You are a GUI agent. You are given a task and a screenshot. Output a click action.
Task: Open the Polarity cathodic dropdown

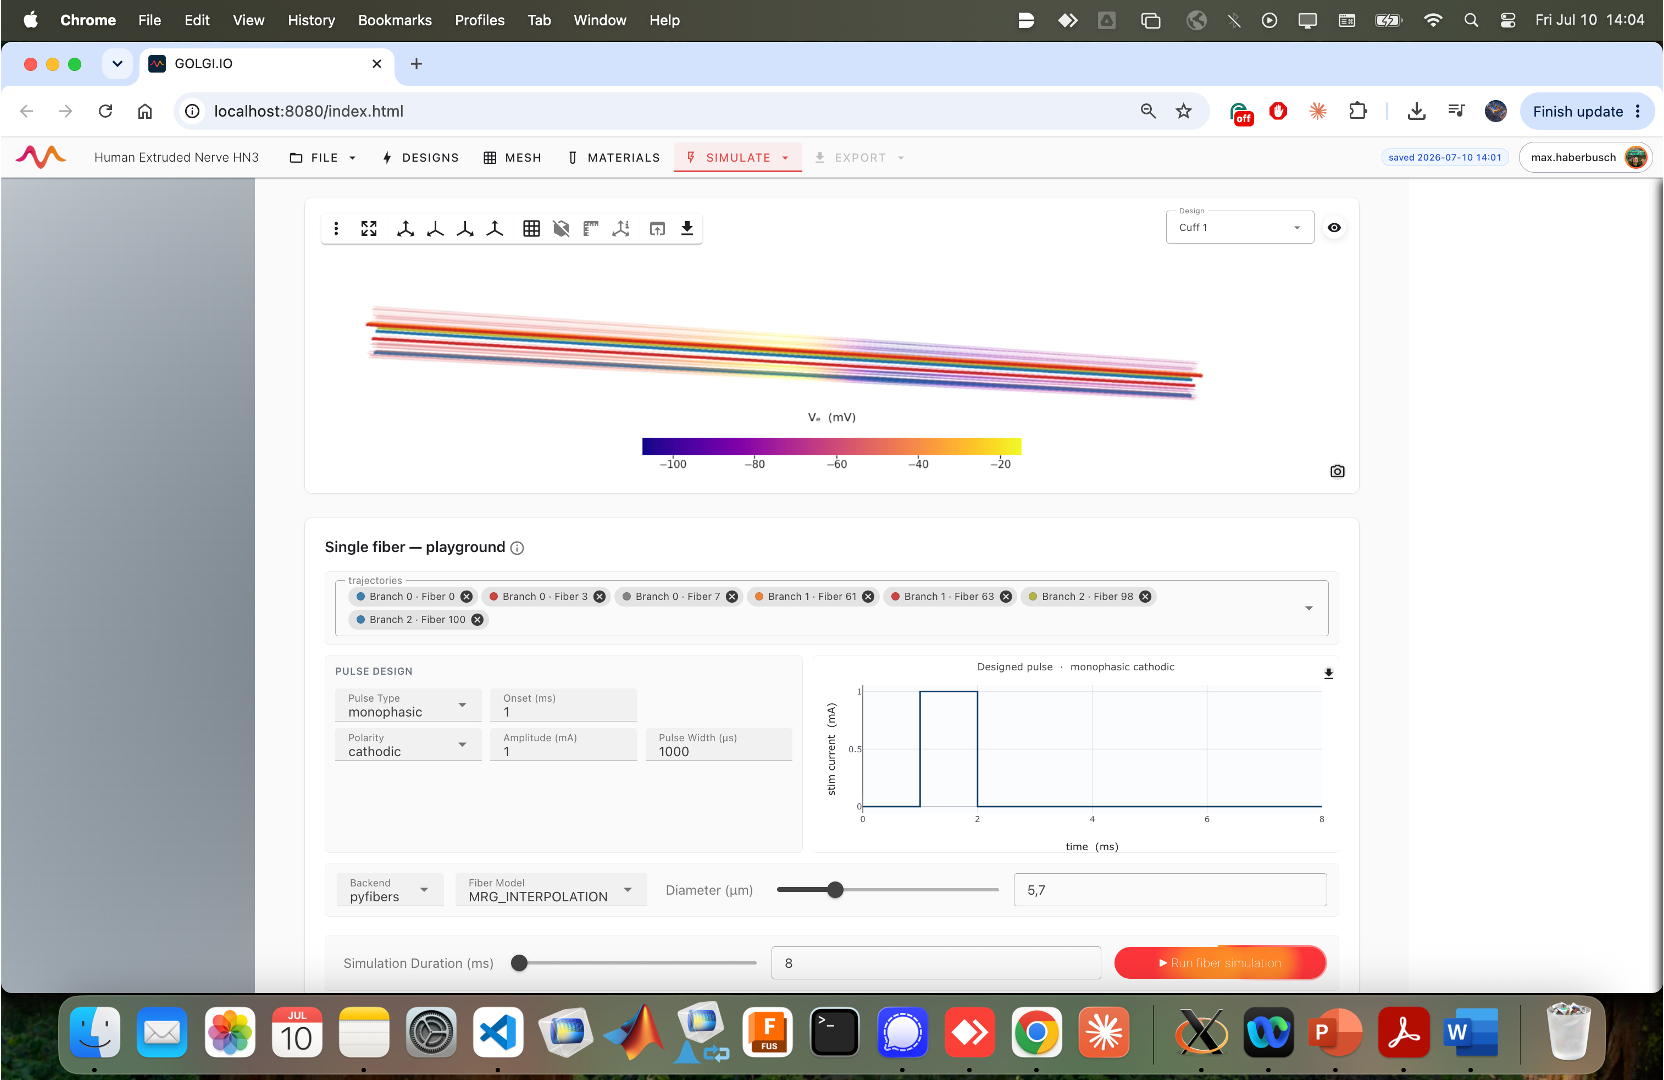point(408,744)
